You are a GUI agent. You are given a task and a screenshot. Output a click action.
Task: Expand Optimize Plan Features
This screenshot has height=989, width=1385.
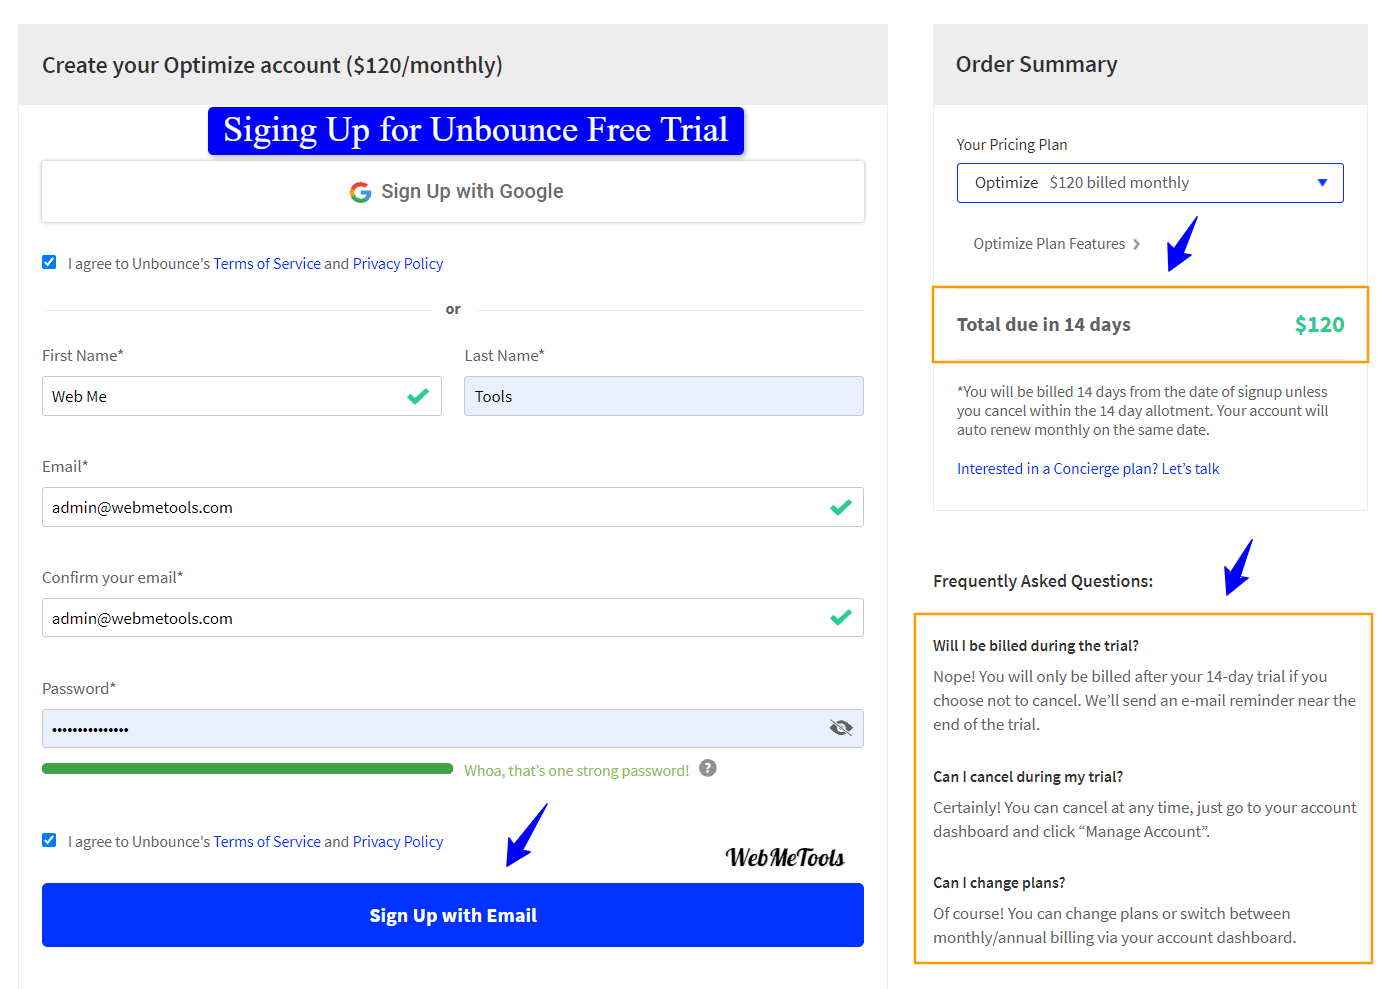tap(1056, 244)
